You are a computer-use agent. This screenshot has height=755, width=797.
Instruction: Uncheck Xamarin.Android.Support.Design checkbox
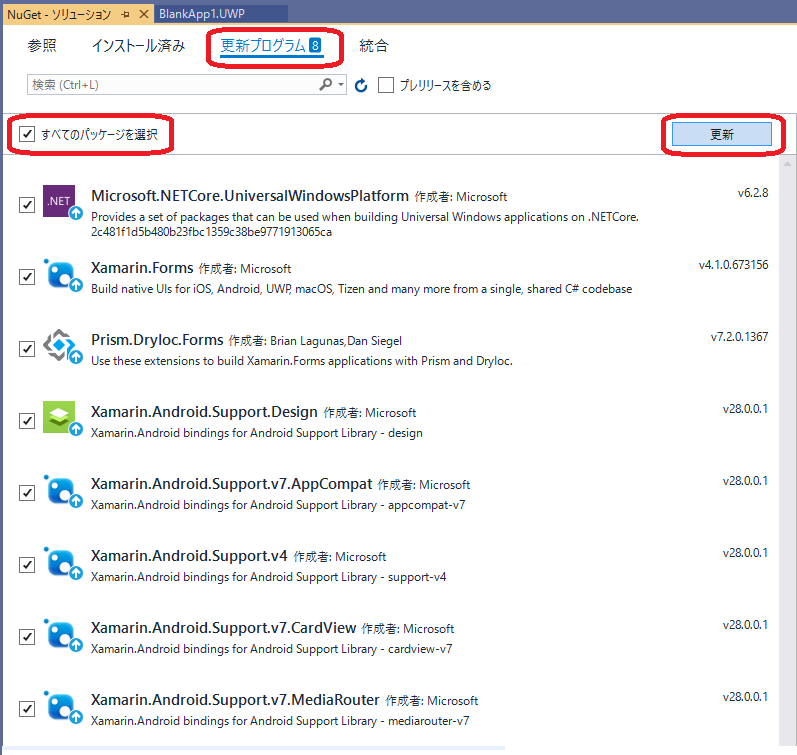[x=26, y=421]
